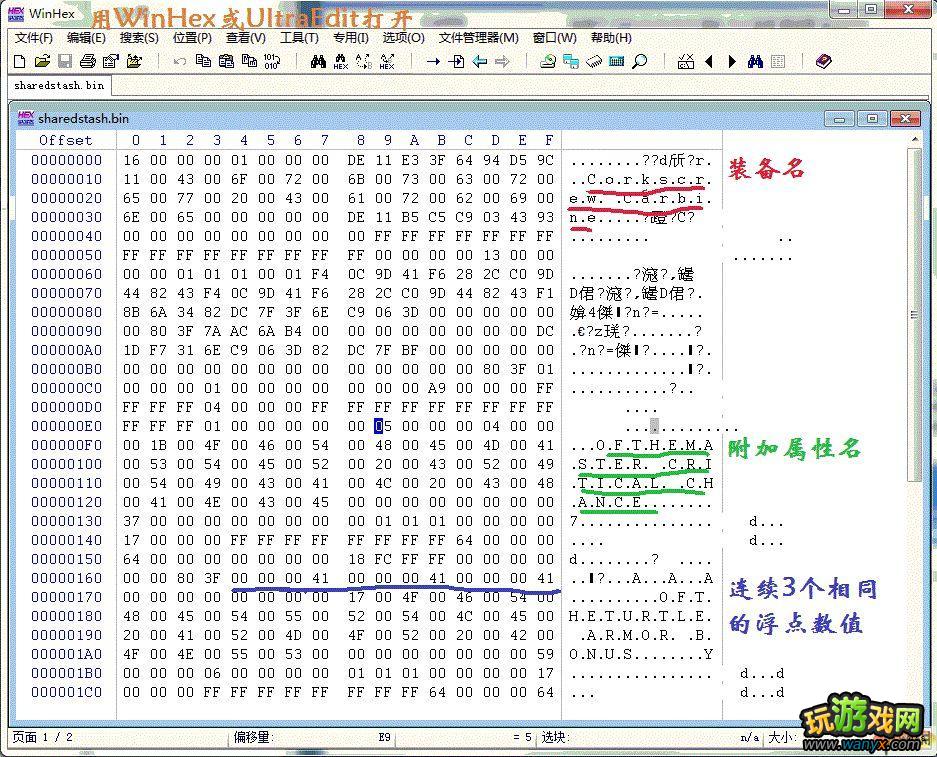The image size is (937, 757).
Task: Click the Offset column header
Action: click(65, 140)
